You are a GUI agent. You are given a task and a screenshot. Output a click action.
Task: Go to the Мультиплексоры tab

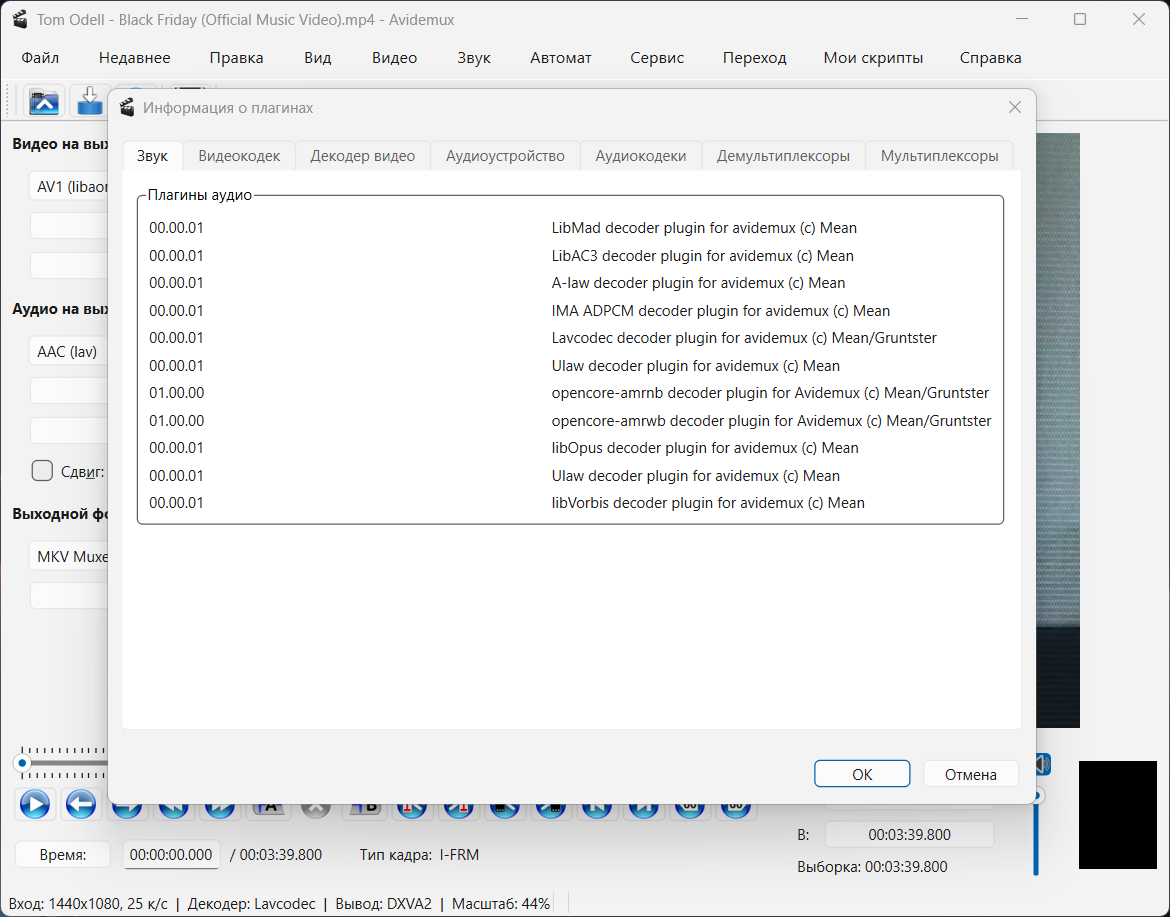(x=939, y=156)
